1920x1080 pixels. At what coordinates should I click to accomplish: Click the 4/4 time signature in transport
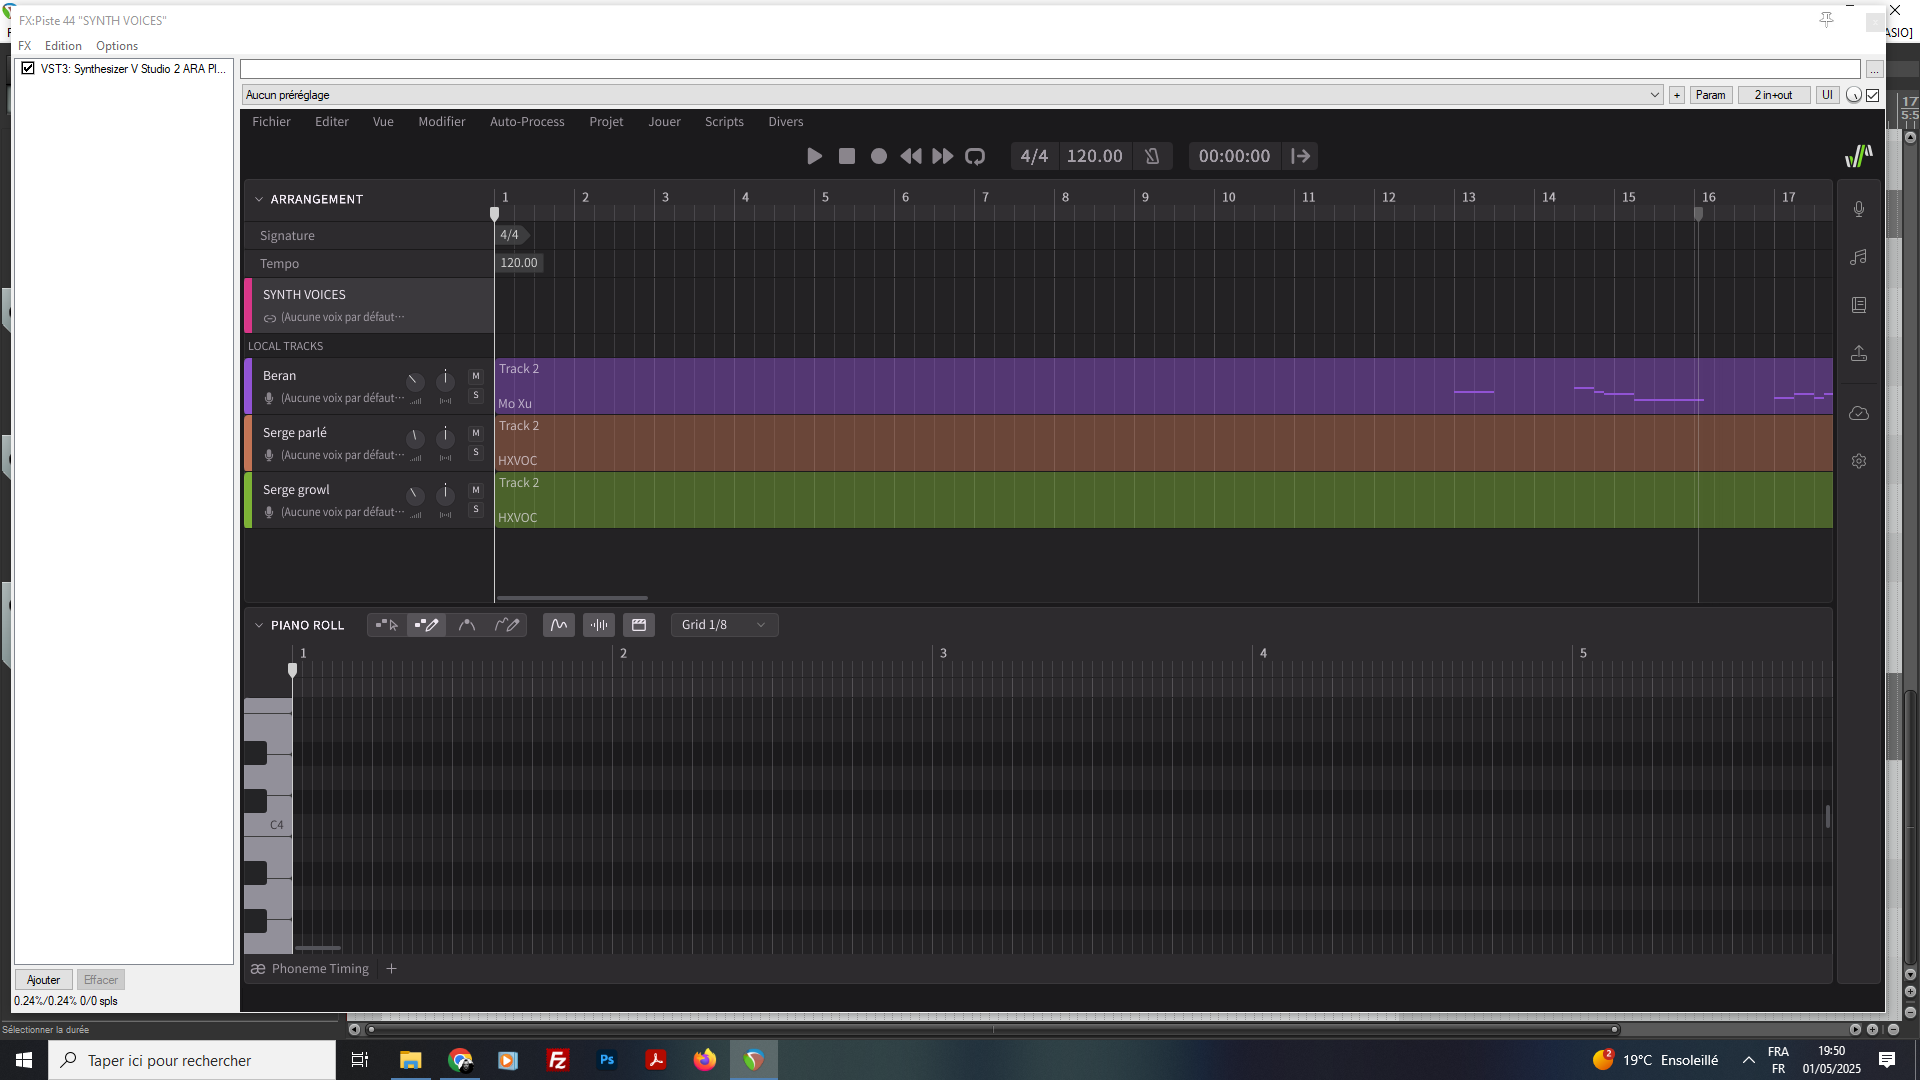pyautogui.click(x=1034, y=156)
